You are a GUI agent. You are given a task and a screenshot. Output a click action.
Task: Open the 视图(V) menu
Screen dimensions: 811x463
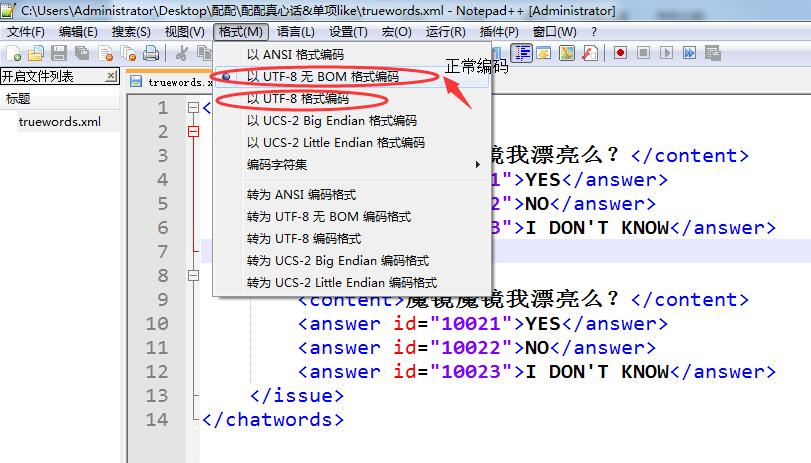185,32
